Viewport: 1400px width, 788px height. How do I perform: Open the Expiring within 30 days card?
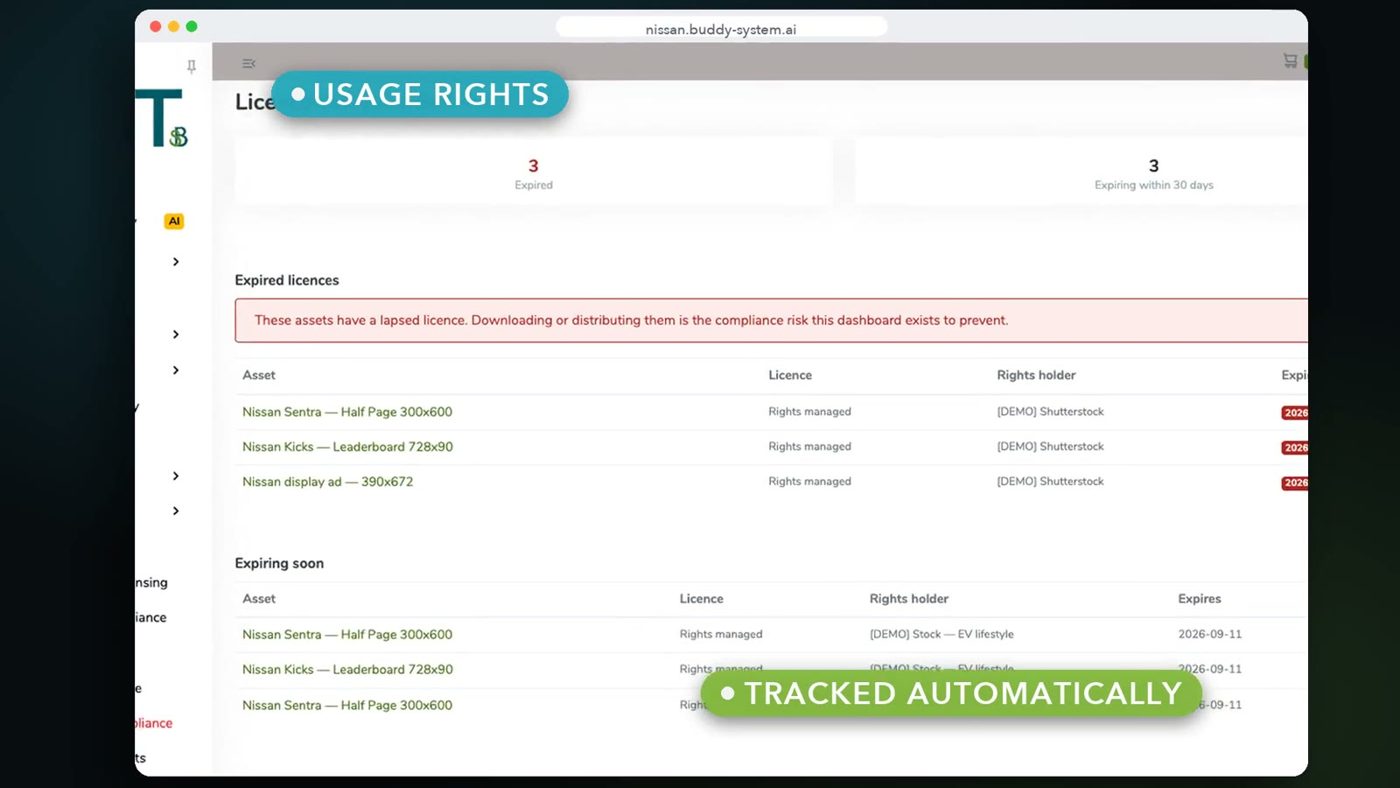pos(1081,172)
